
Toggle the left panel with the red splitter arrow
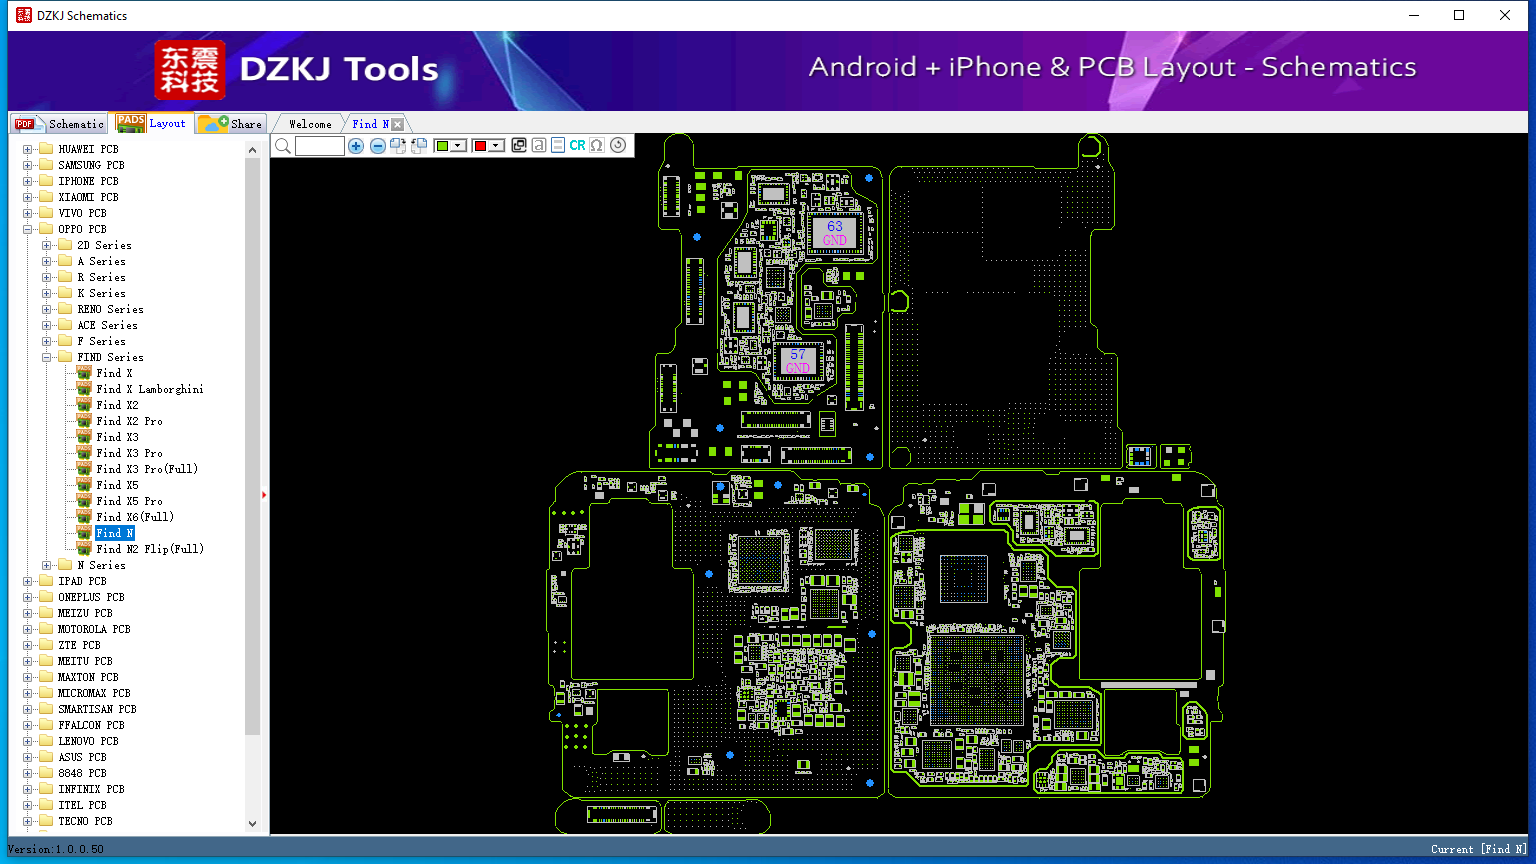[264, 494]
